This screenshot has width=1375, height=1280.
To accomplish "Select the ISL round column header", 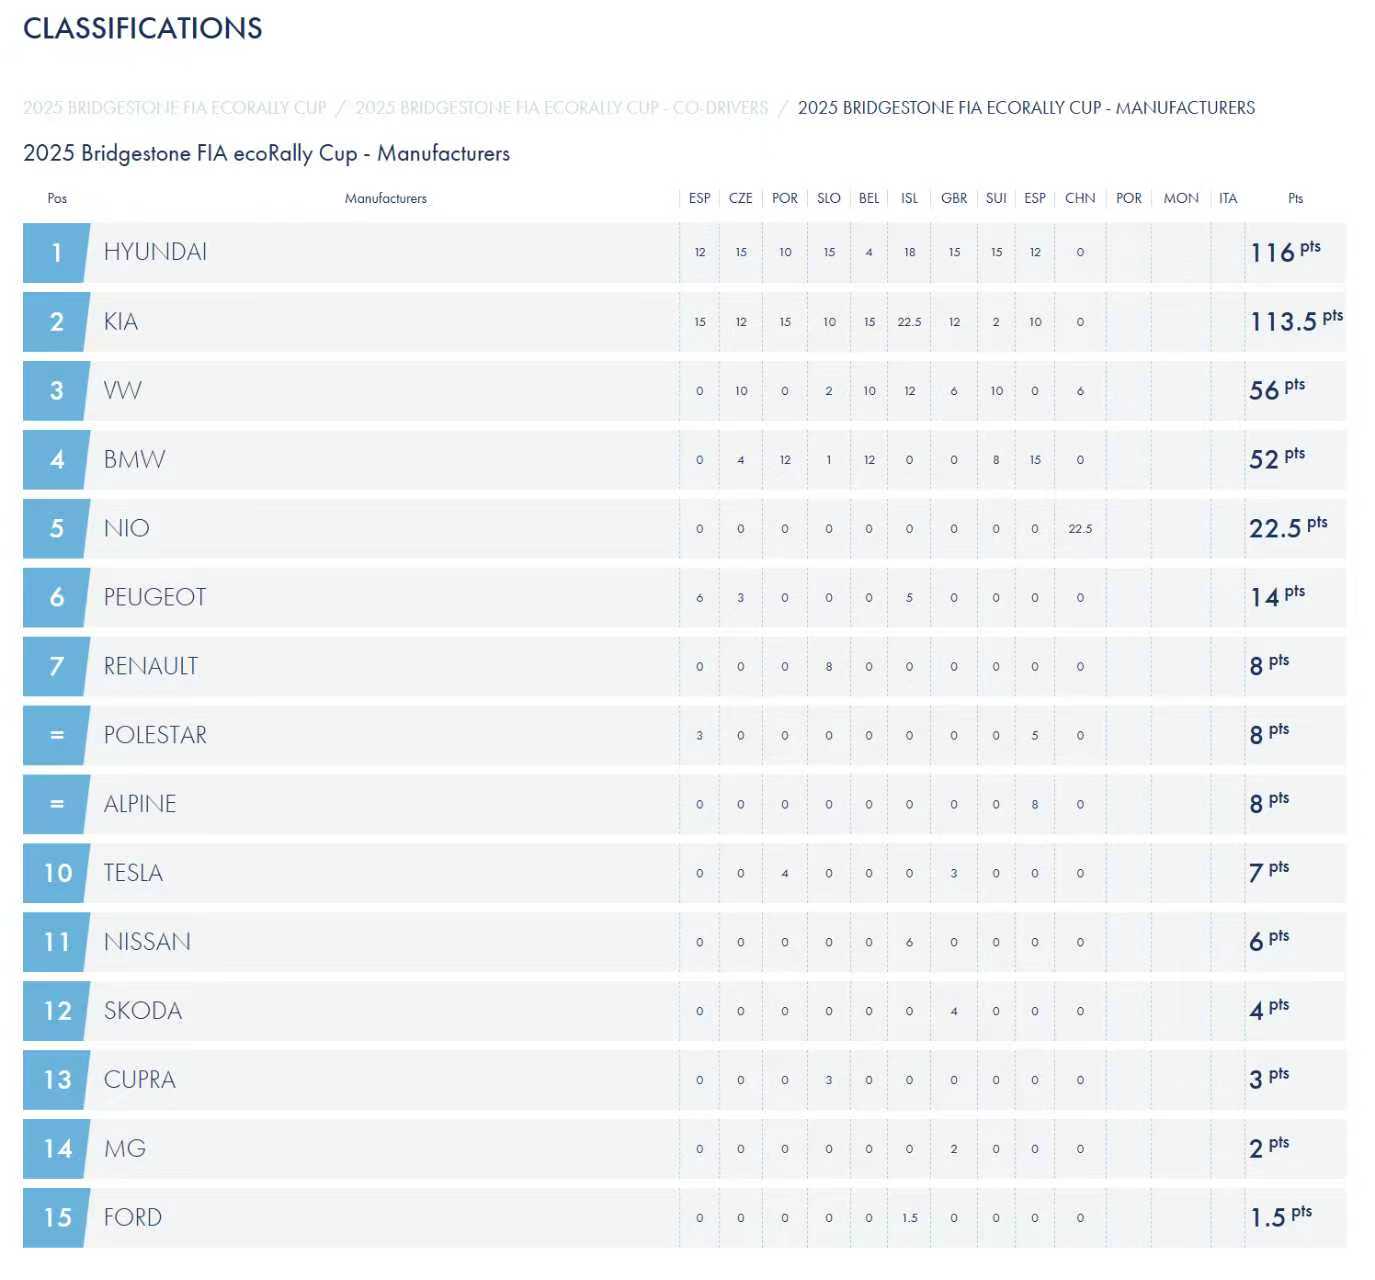I will click(909, 198).
